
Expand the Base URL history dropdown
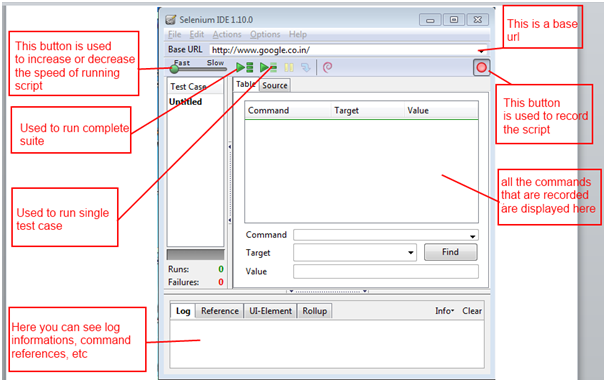481,51
